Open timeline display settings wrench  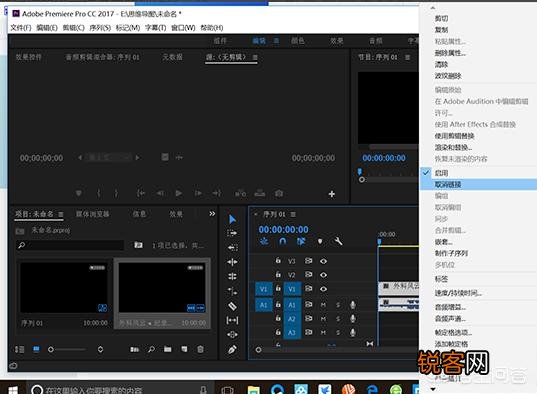click(x=338, y=242)
